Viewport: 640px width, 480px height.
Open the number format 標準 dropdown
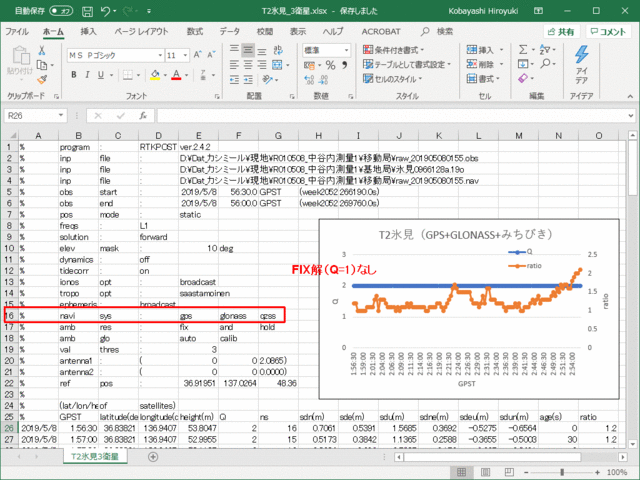pyautogui.click(x=346, y=50)
